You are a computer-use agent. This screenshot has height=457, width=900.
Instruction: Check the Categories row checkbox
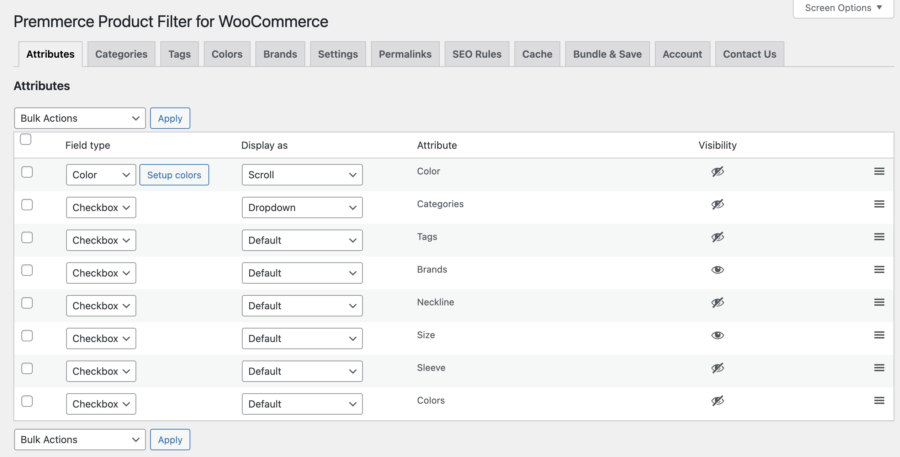(27, 205)
